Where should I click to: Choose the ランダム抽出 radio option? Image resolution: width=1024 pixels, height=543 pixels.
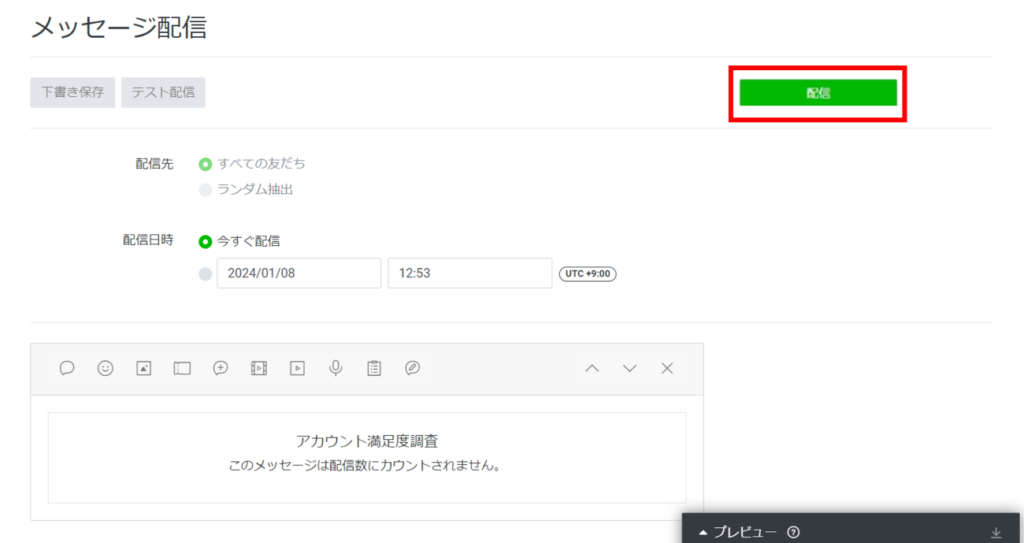click(206, 189)
